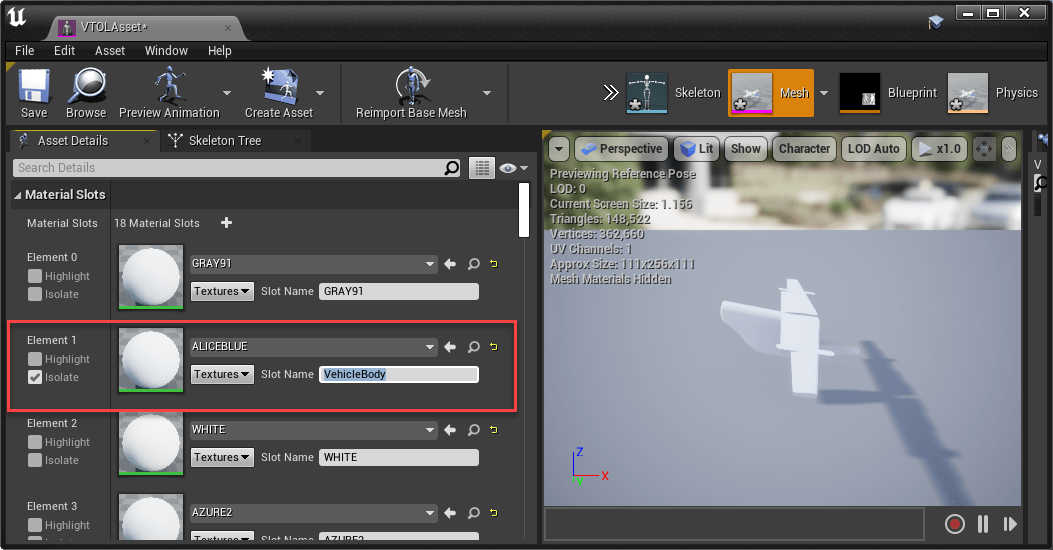This screenshot has height=550, width=1053.
Task: Open the ALICEBLUE material dropdown
Action: [x=313, y=347]
